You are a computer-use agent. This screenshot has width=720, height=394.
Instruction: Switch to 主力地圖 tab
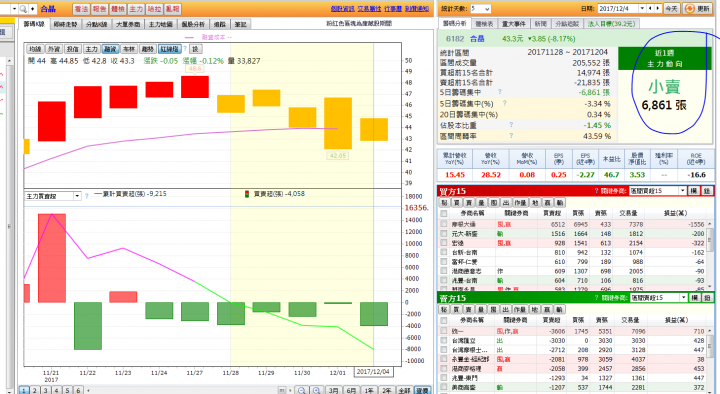[x=160, y=24]
